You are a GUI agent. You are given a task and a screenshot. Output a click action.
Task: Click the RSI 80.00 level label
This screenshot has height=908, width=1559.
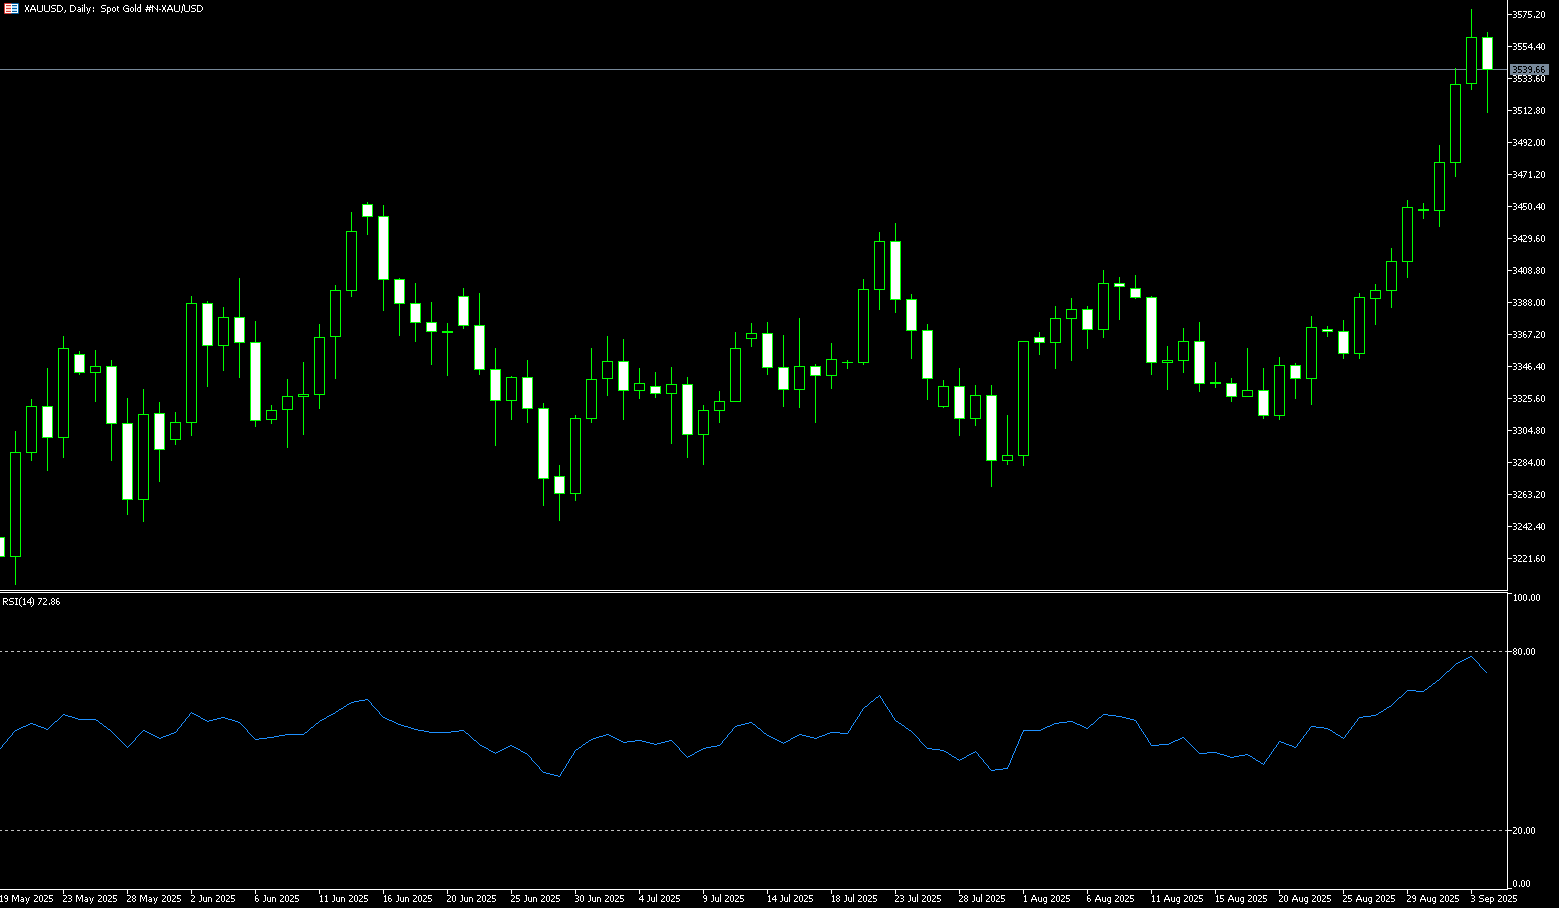tap(1525, 652)
